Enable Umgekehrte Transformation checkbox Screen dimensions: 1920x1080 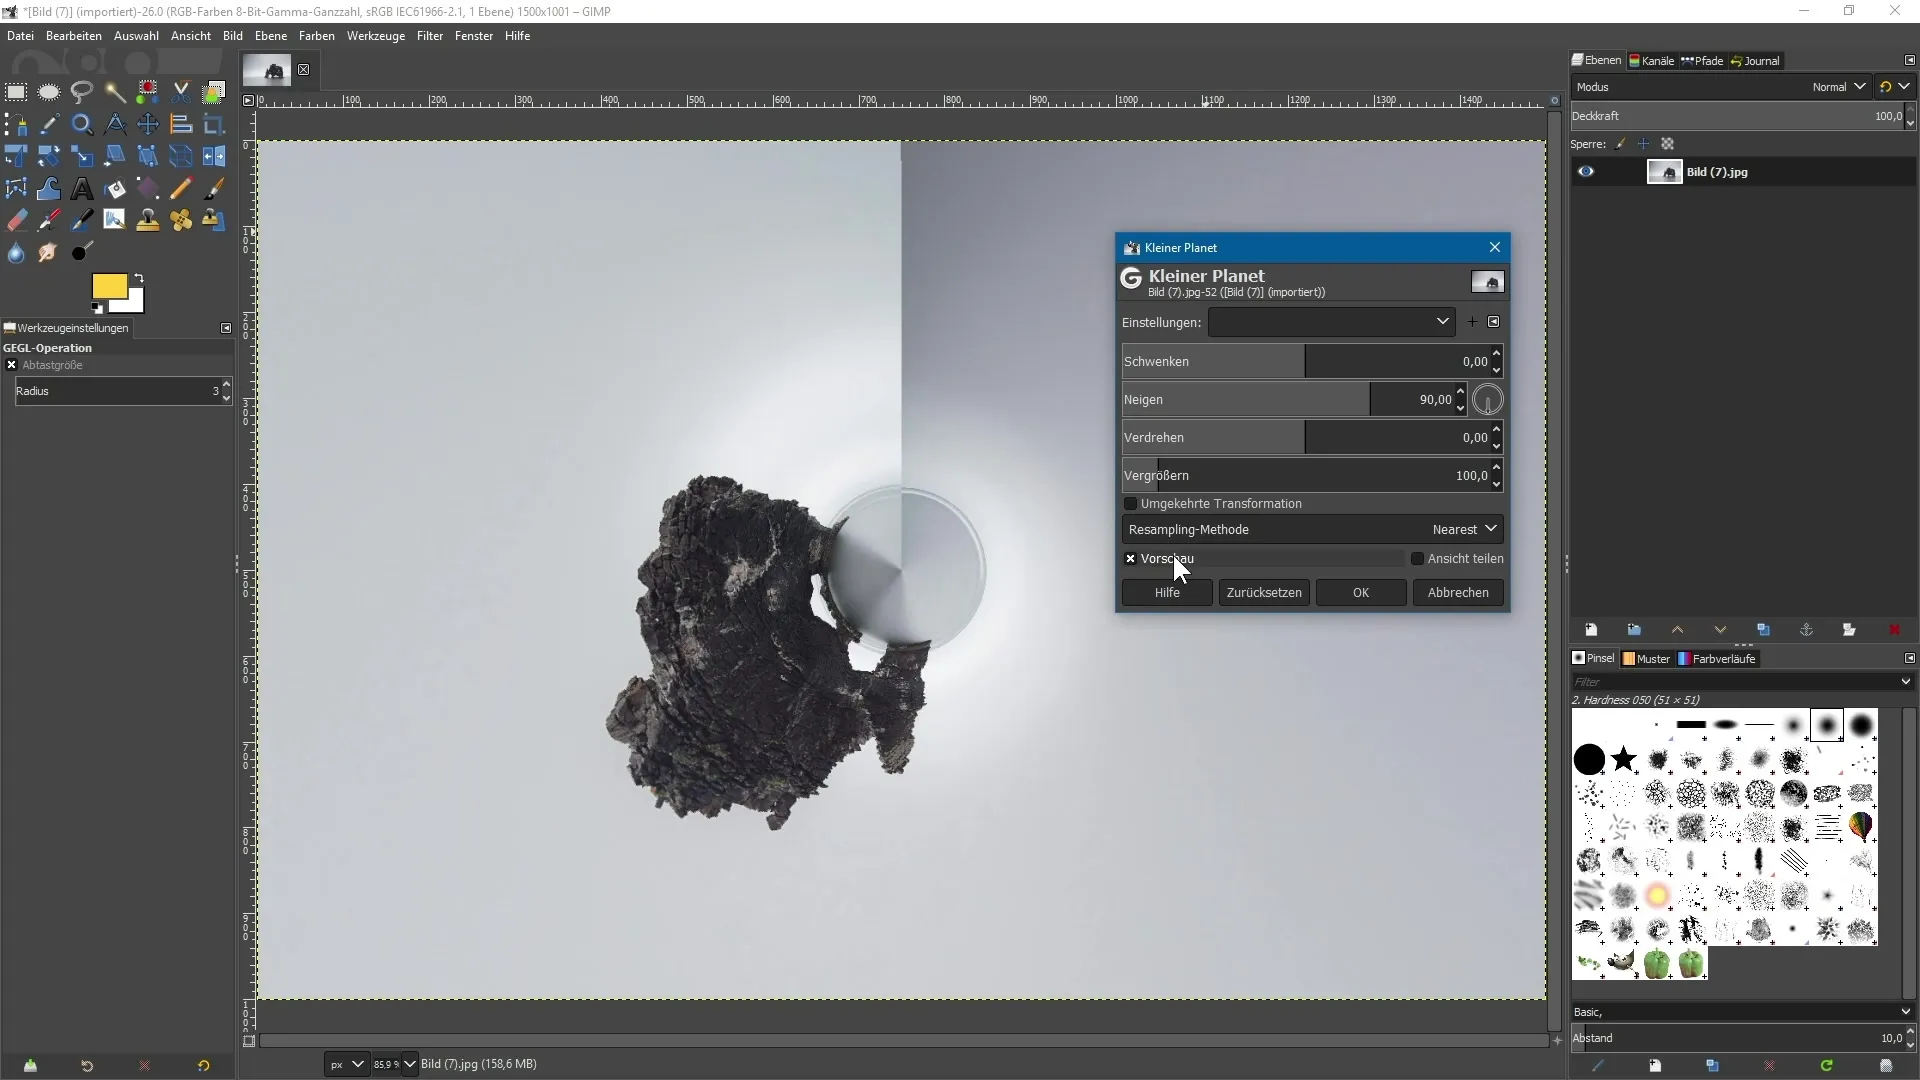[x=1131, y=504]
